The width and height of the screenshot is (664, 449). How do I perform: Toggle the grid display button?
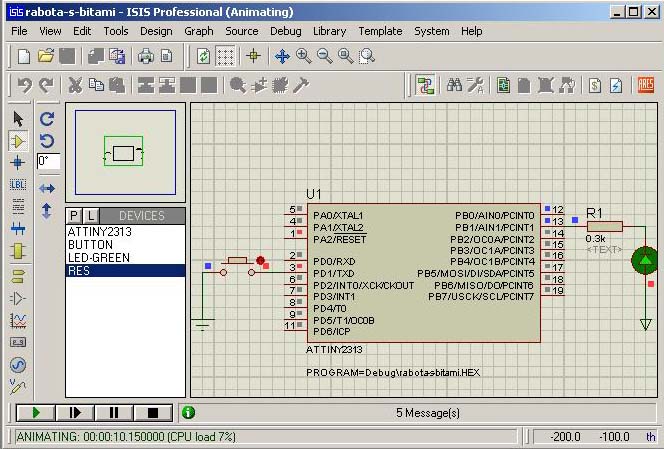226,56
